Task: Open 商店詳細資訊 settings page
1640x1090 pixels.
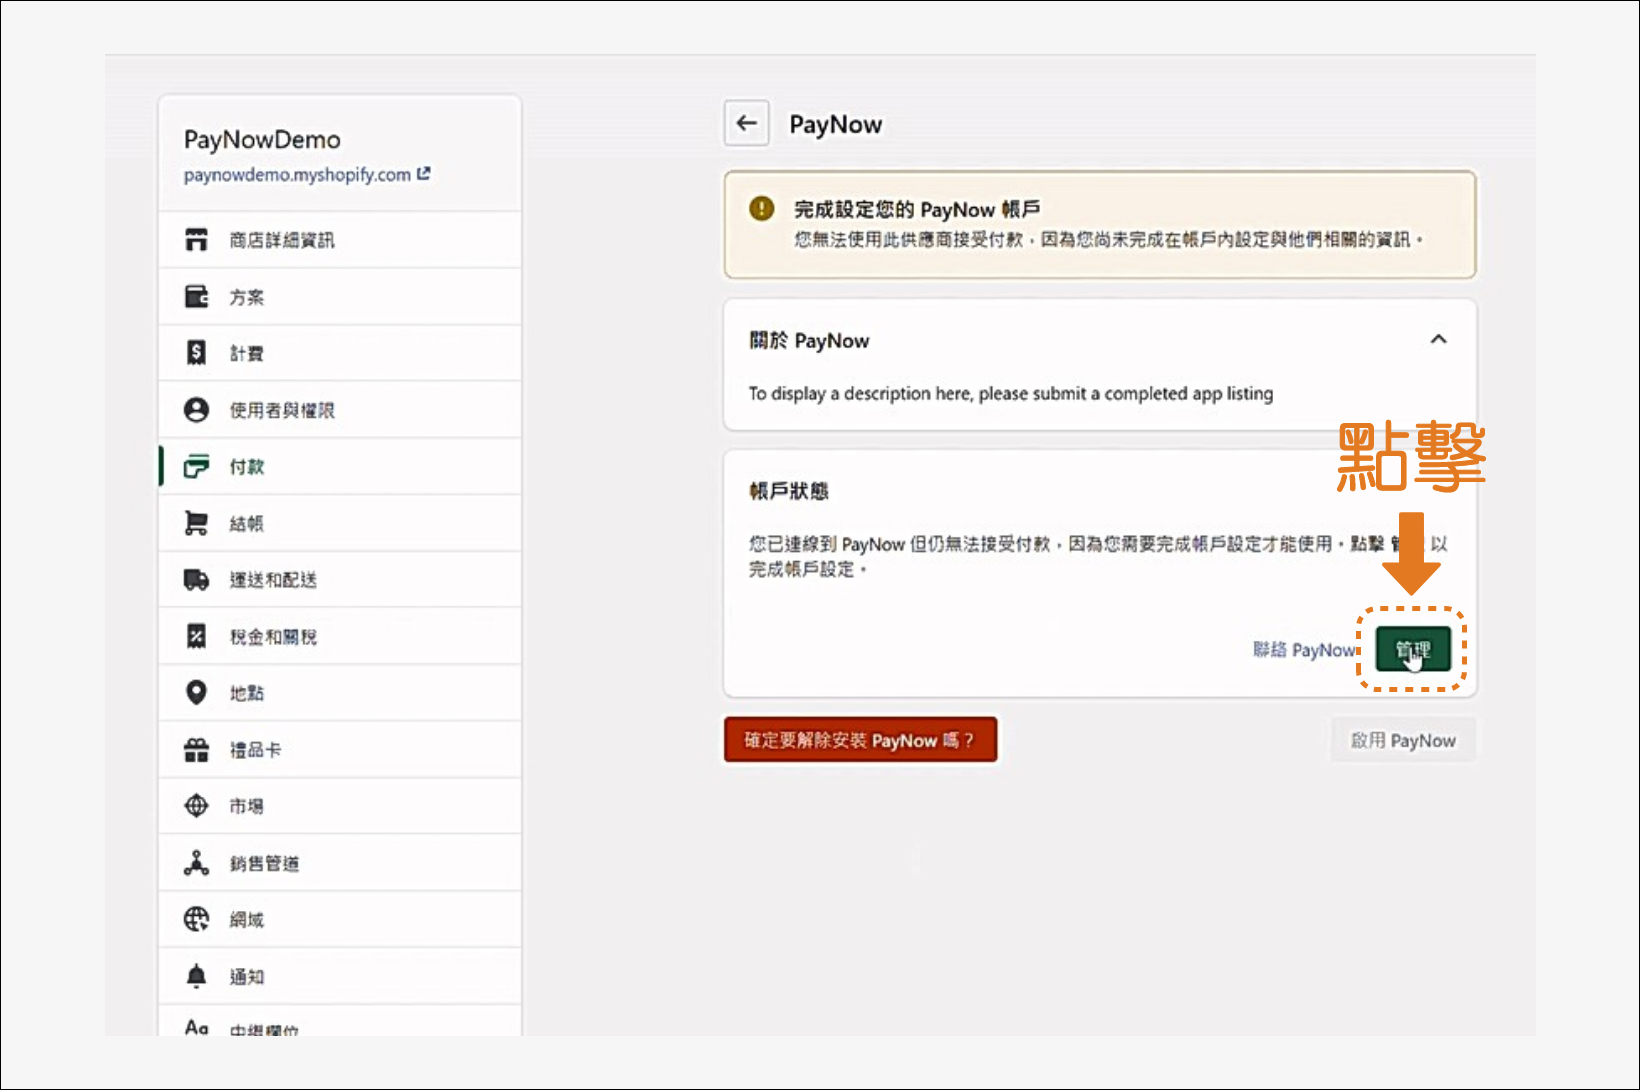Action: [339, 240]
